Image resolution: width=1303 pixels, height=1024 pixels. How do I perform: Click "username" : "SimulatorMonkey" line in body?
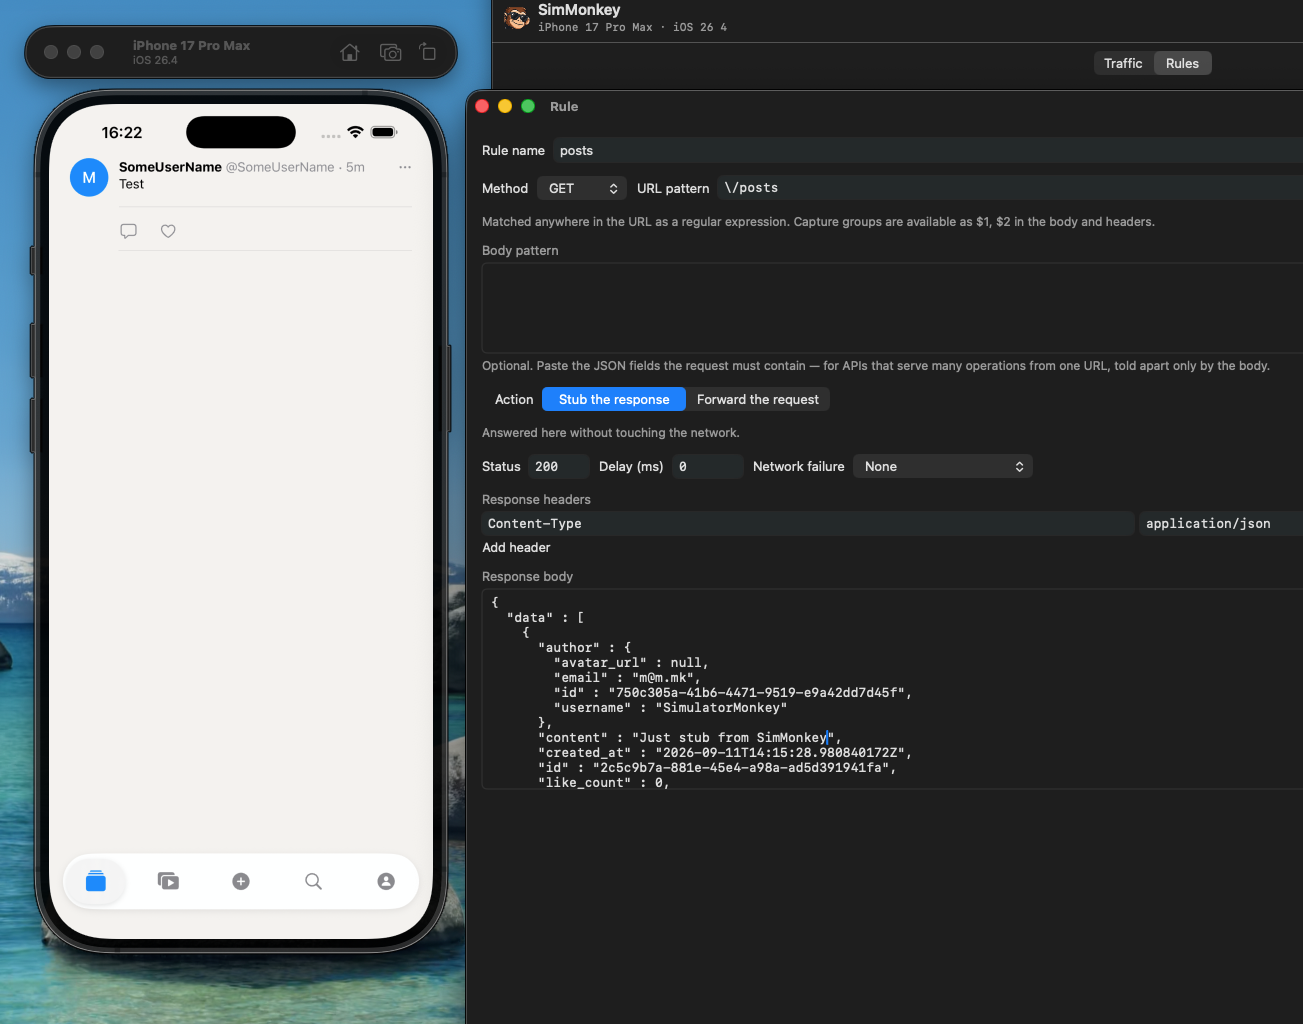click(x=670, y=708)
